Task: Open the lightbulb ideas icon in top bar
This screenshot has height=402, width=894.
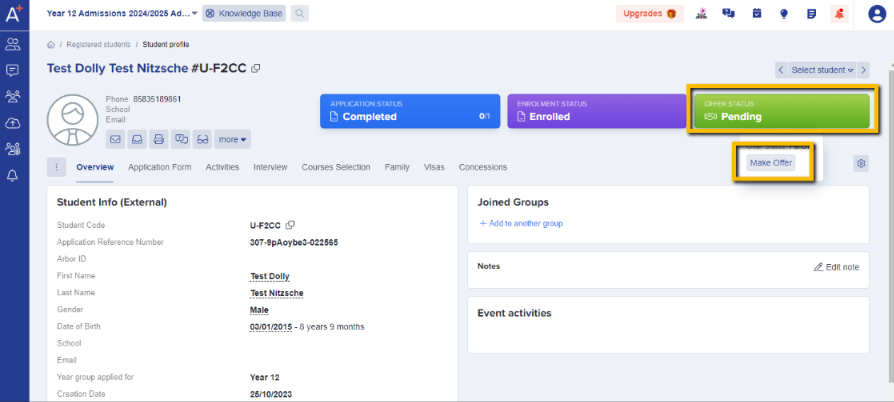Action: pyautogui.click(x=784, y=14)
